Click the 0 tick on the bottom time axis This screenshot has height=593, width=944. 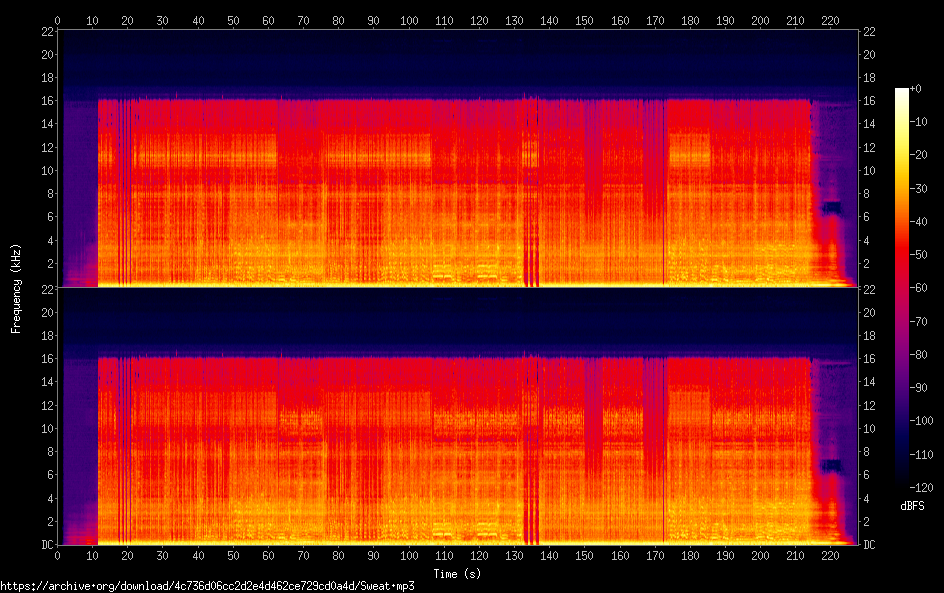(x=57, y=556)
